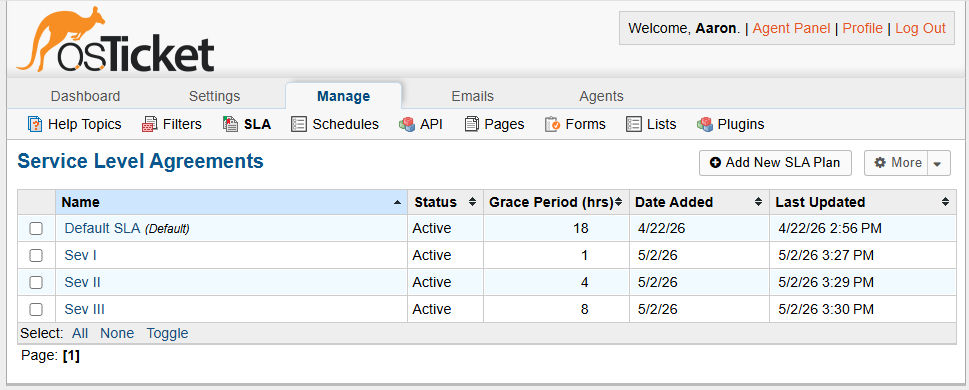This screenshot has width=969, height=390.
Task: Click the Pages document icon
Action: click(472, 124)
